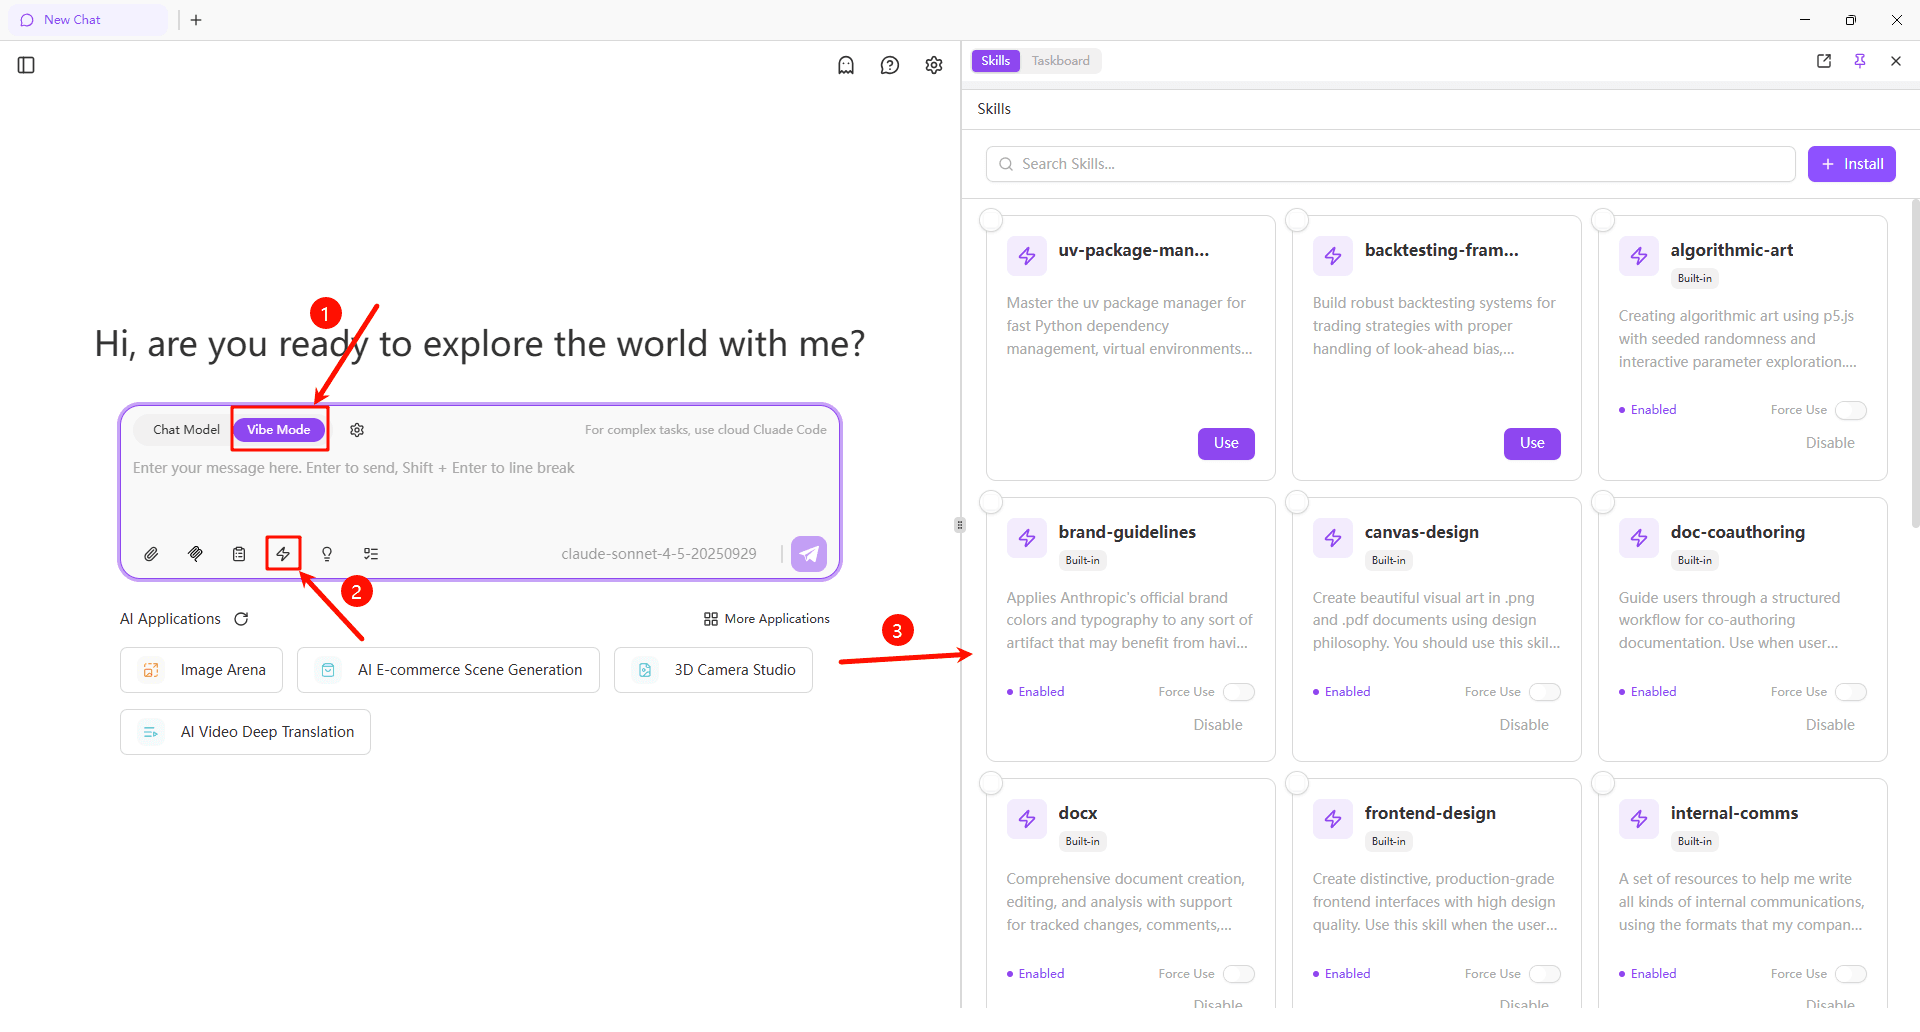The image size is (1920, 1032).
Task: Open Skills panel in external window
Action: (1824, 61)
